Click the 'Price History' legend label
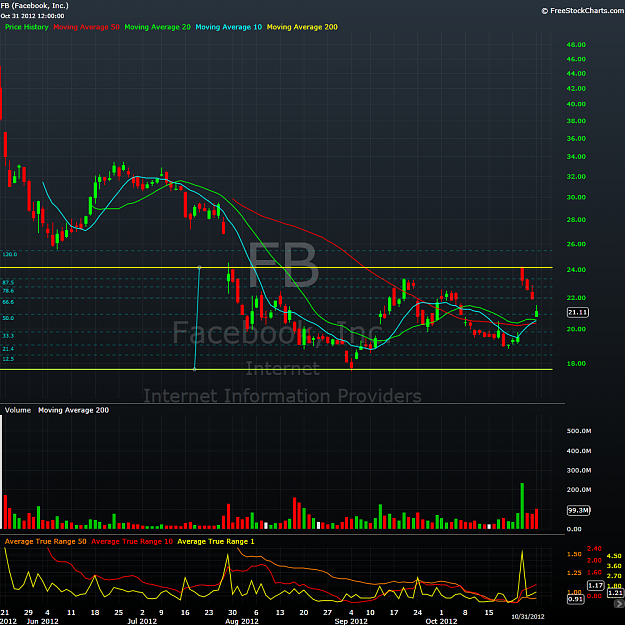The width and height of the screenshot is (625, 625). (26, 27)
